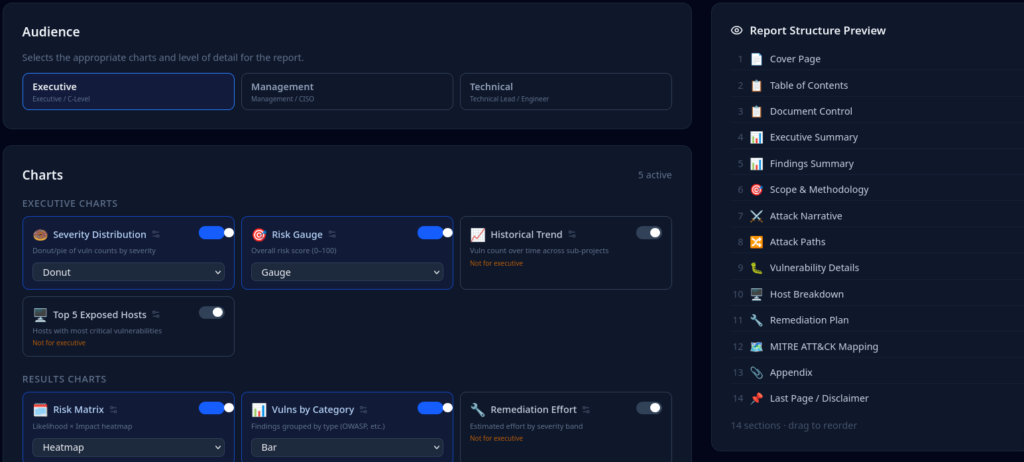
Task: Click the Risk Gauge target icon
Action: tap(259, 235)
